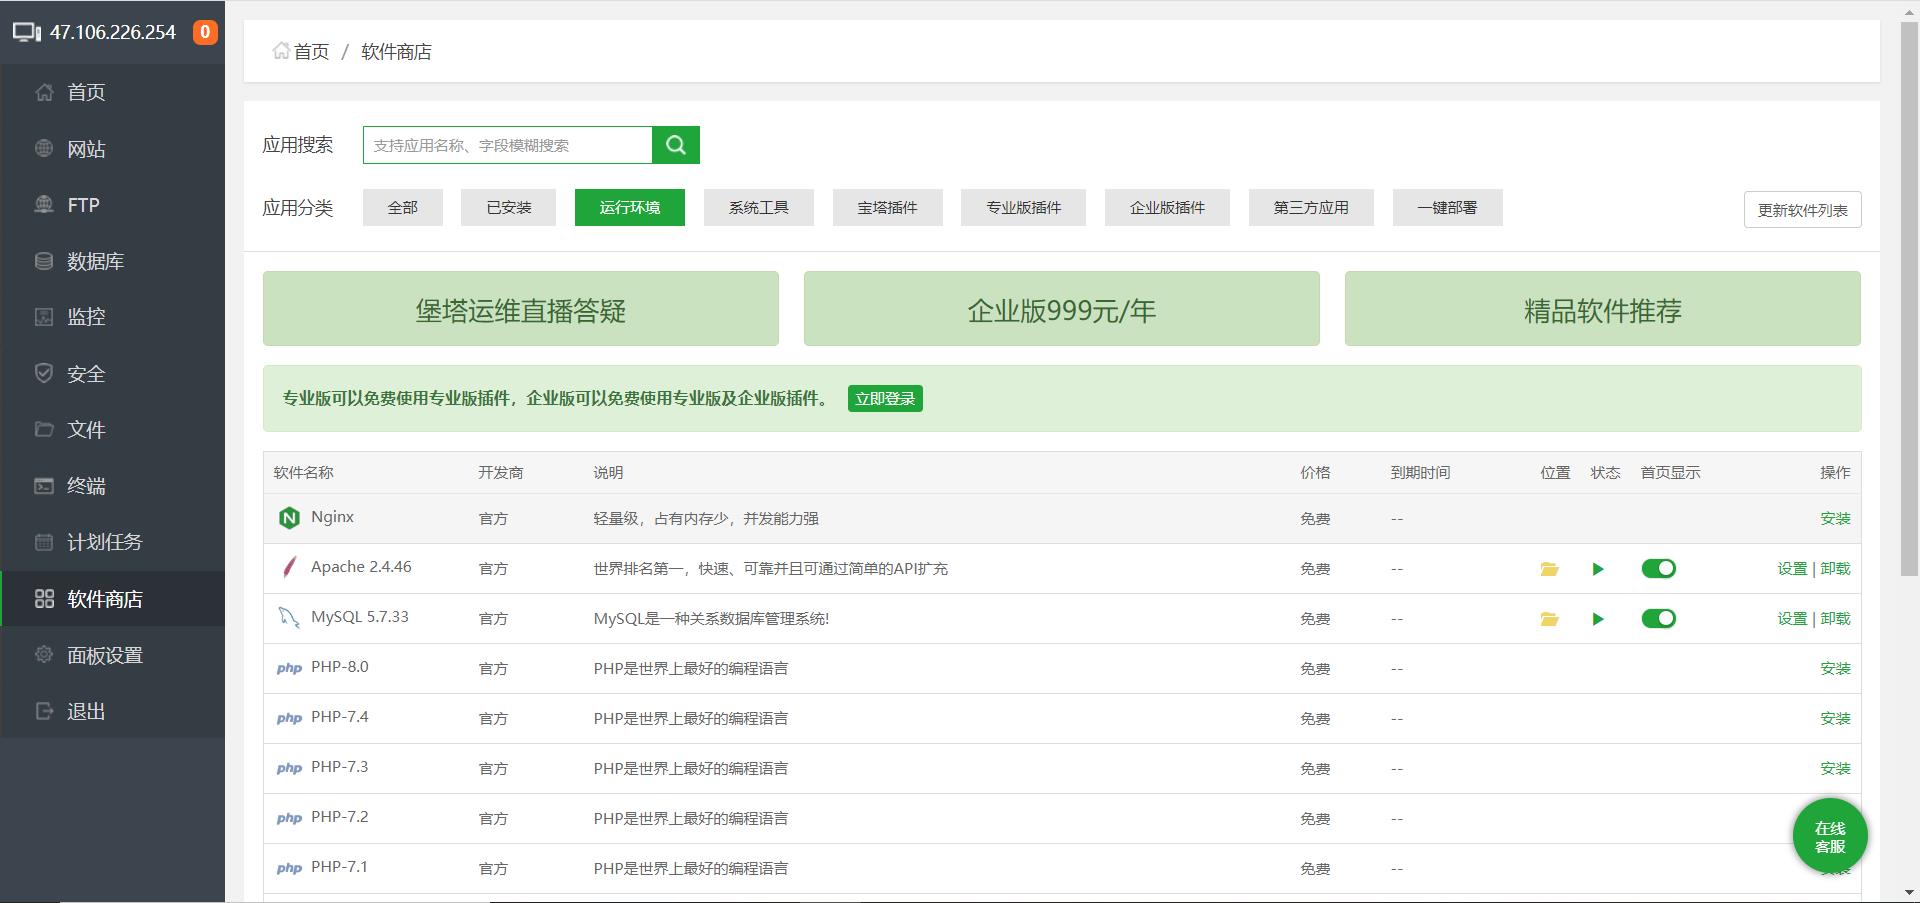Focus the 应用搜索 input field
Screen dimensions: 1920x903
(x=508, y=145)
